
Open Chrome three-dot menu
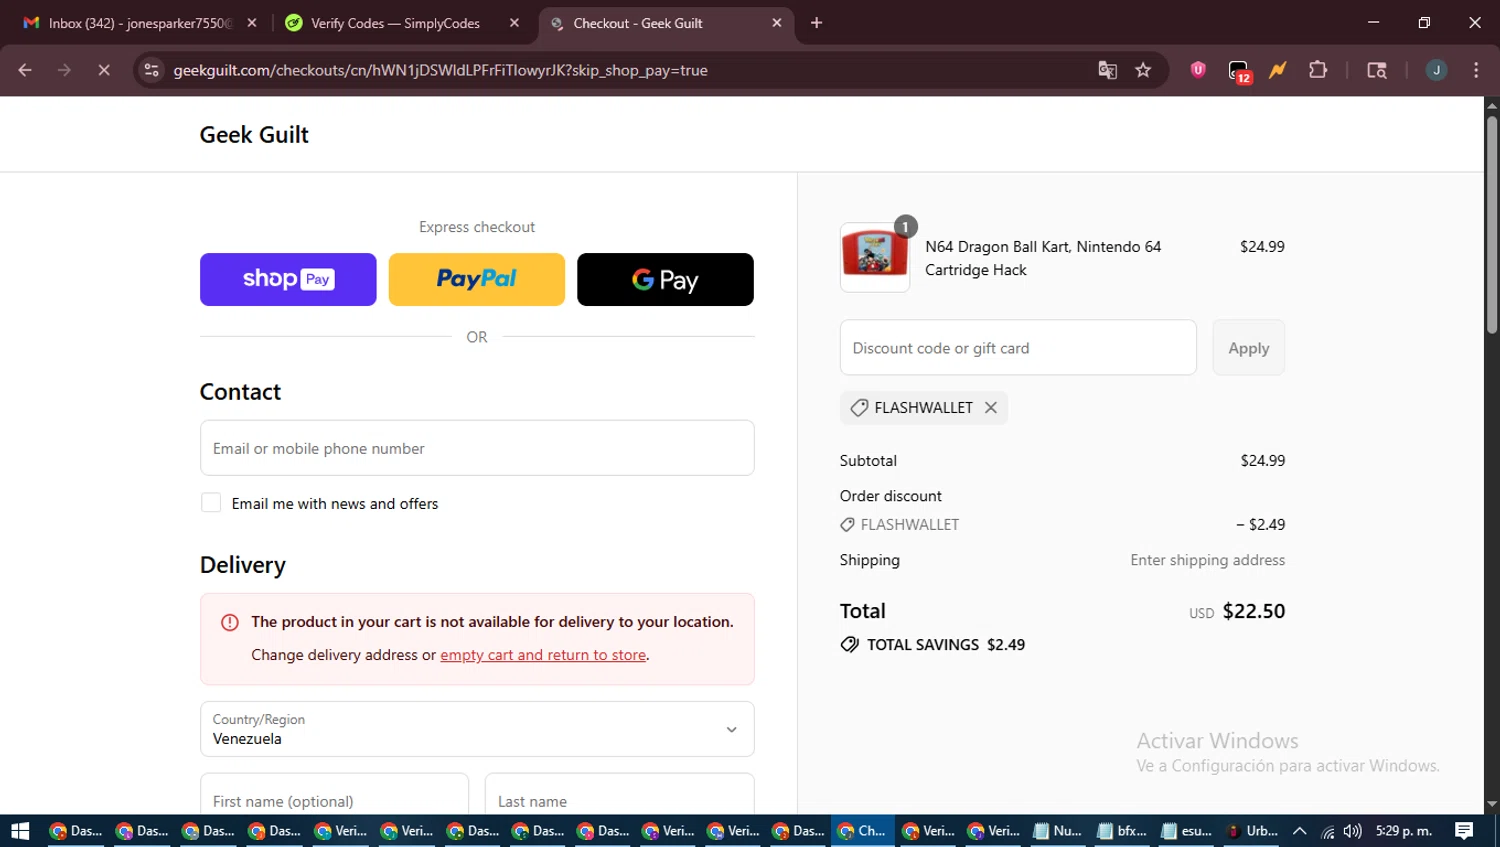pyautogui.click(x=1476, y=70)
